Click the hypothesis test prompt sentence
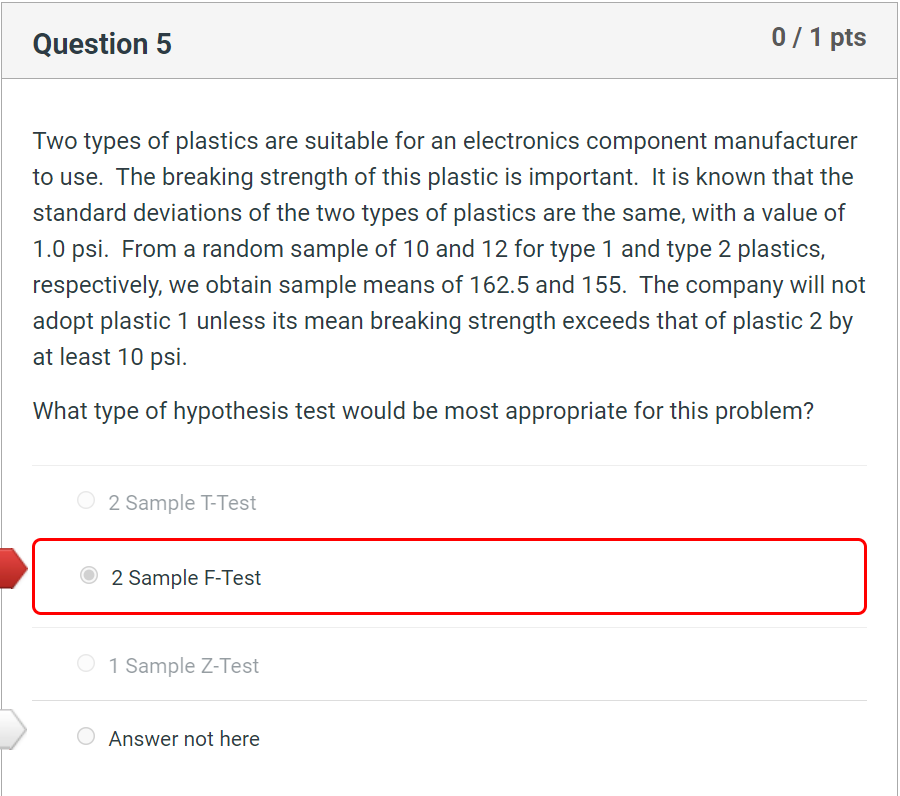 point(423,411)
